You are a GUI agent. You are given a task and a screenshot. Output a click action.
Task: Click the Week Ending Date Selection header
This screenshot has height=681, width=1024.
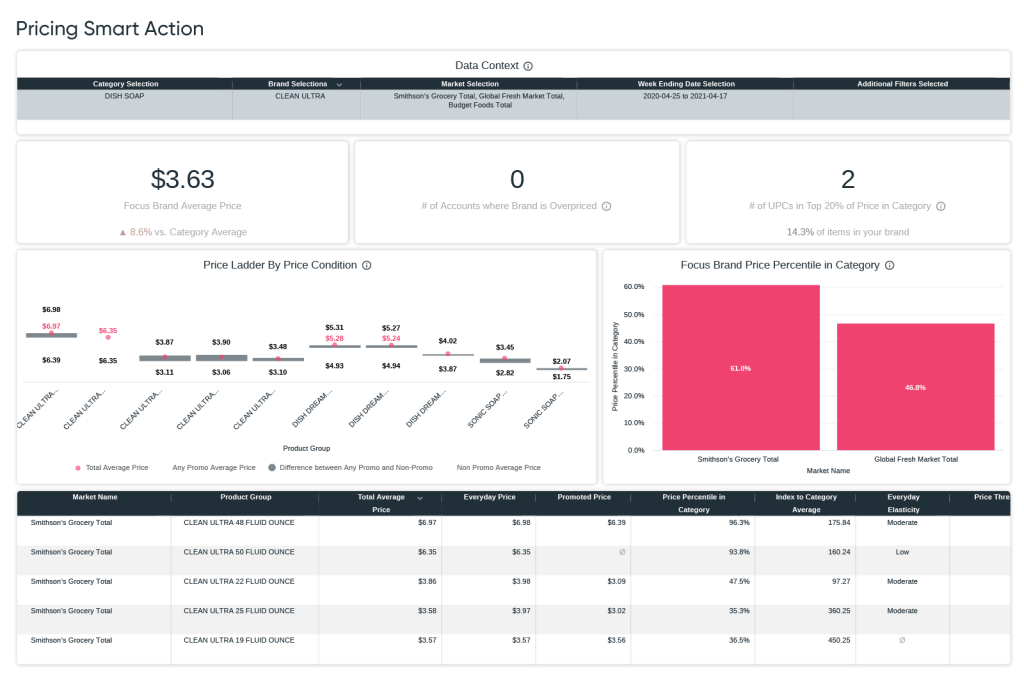[686, 84]
